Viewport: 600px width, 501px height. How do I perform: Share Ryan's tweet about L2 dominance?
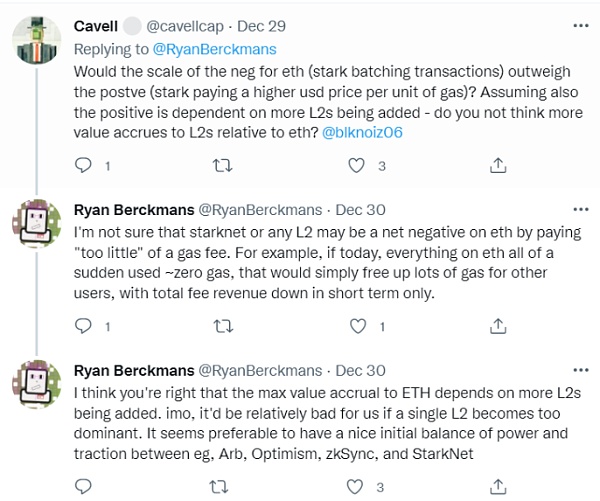[497, 487]
